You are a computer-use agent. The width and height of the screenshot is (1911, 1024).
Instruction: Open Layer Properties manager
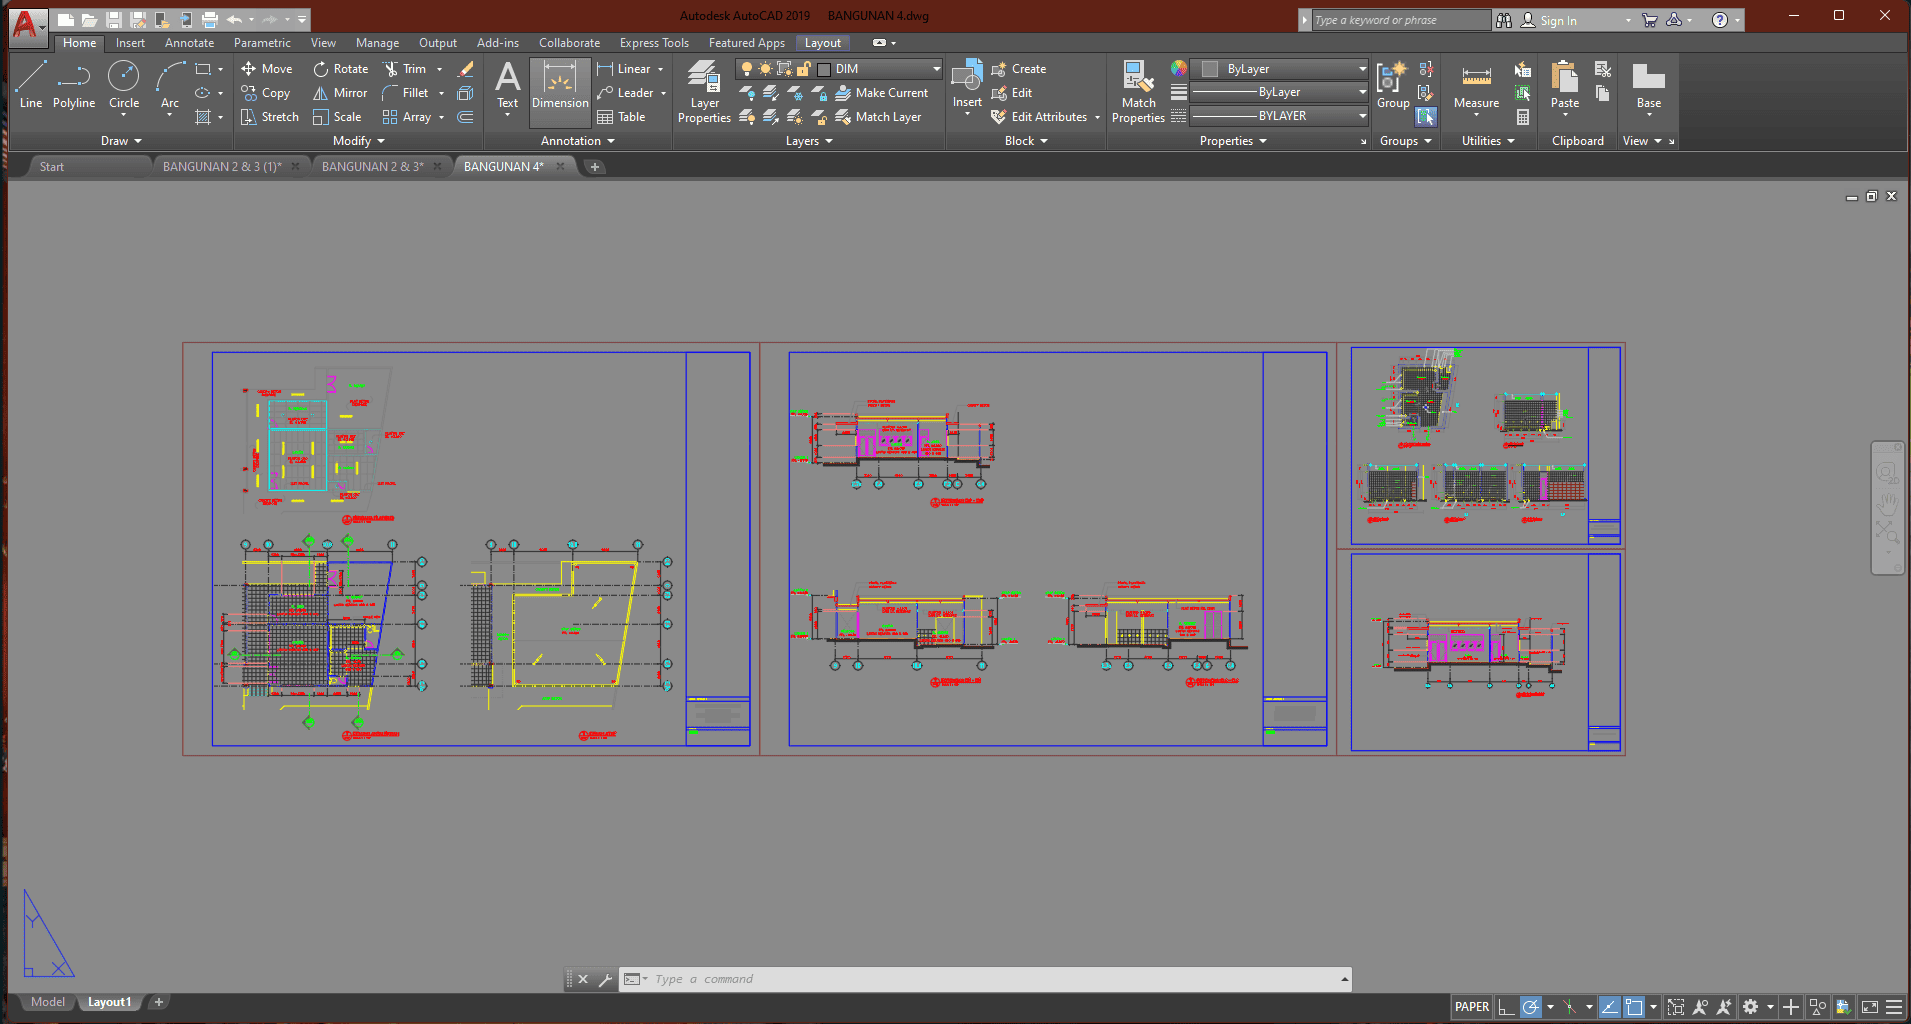click(x=704, y=91)
